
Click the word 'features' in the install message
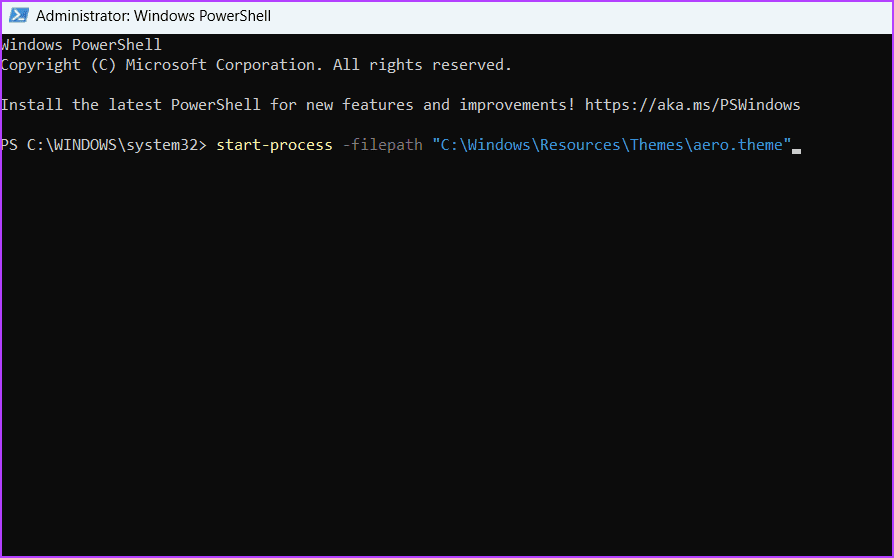click(377, 105)
